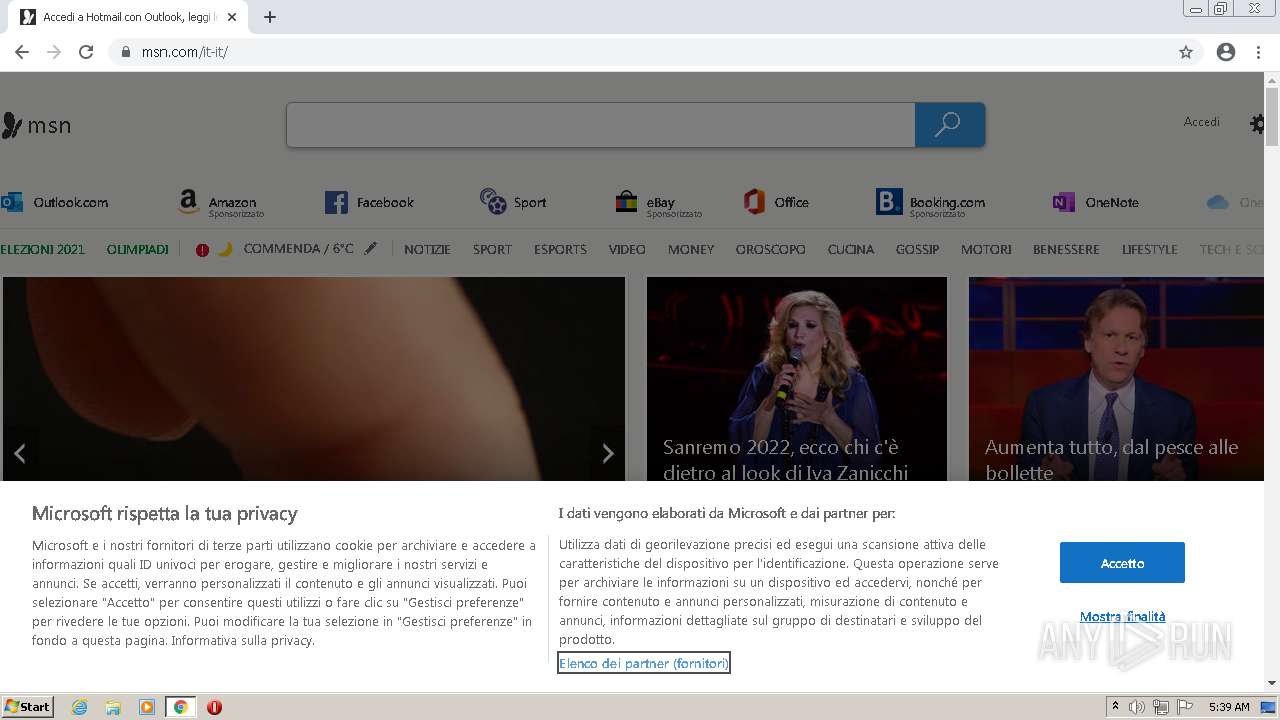The image size is (1280, 720).
Task: Open the SPORT navigation section
Action: [492, 249]
